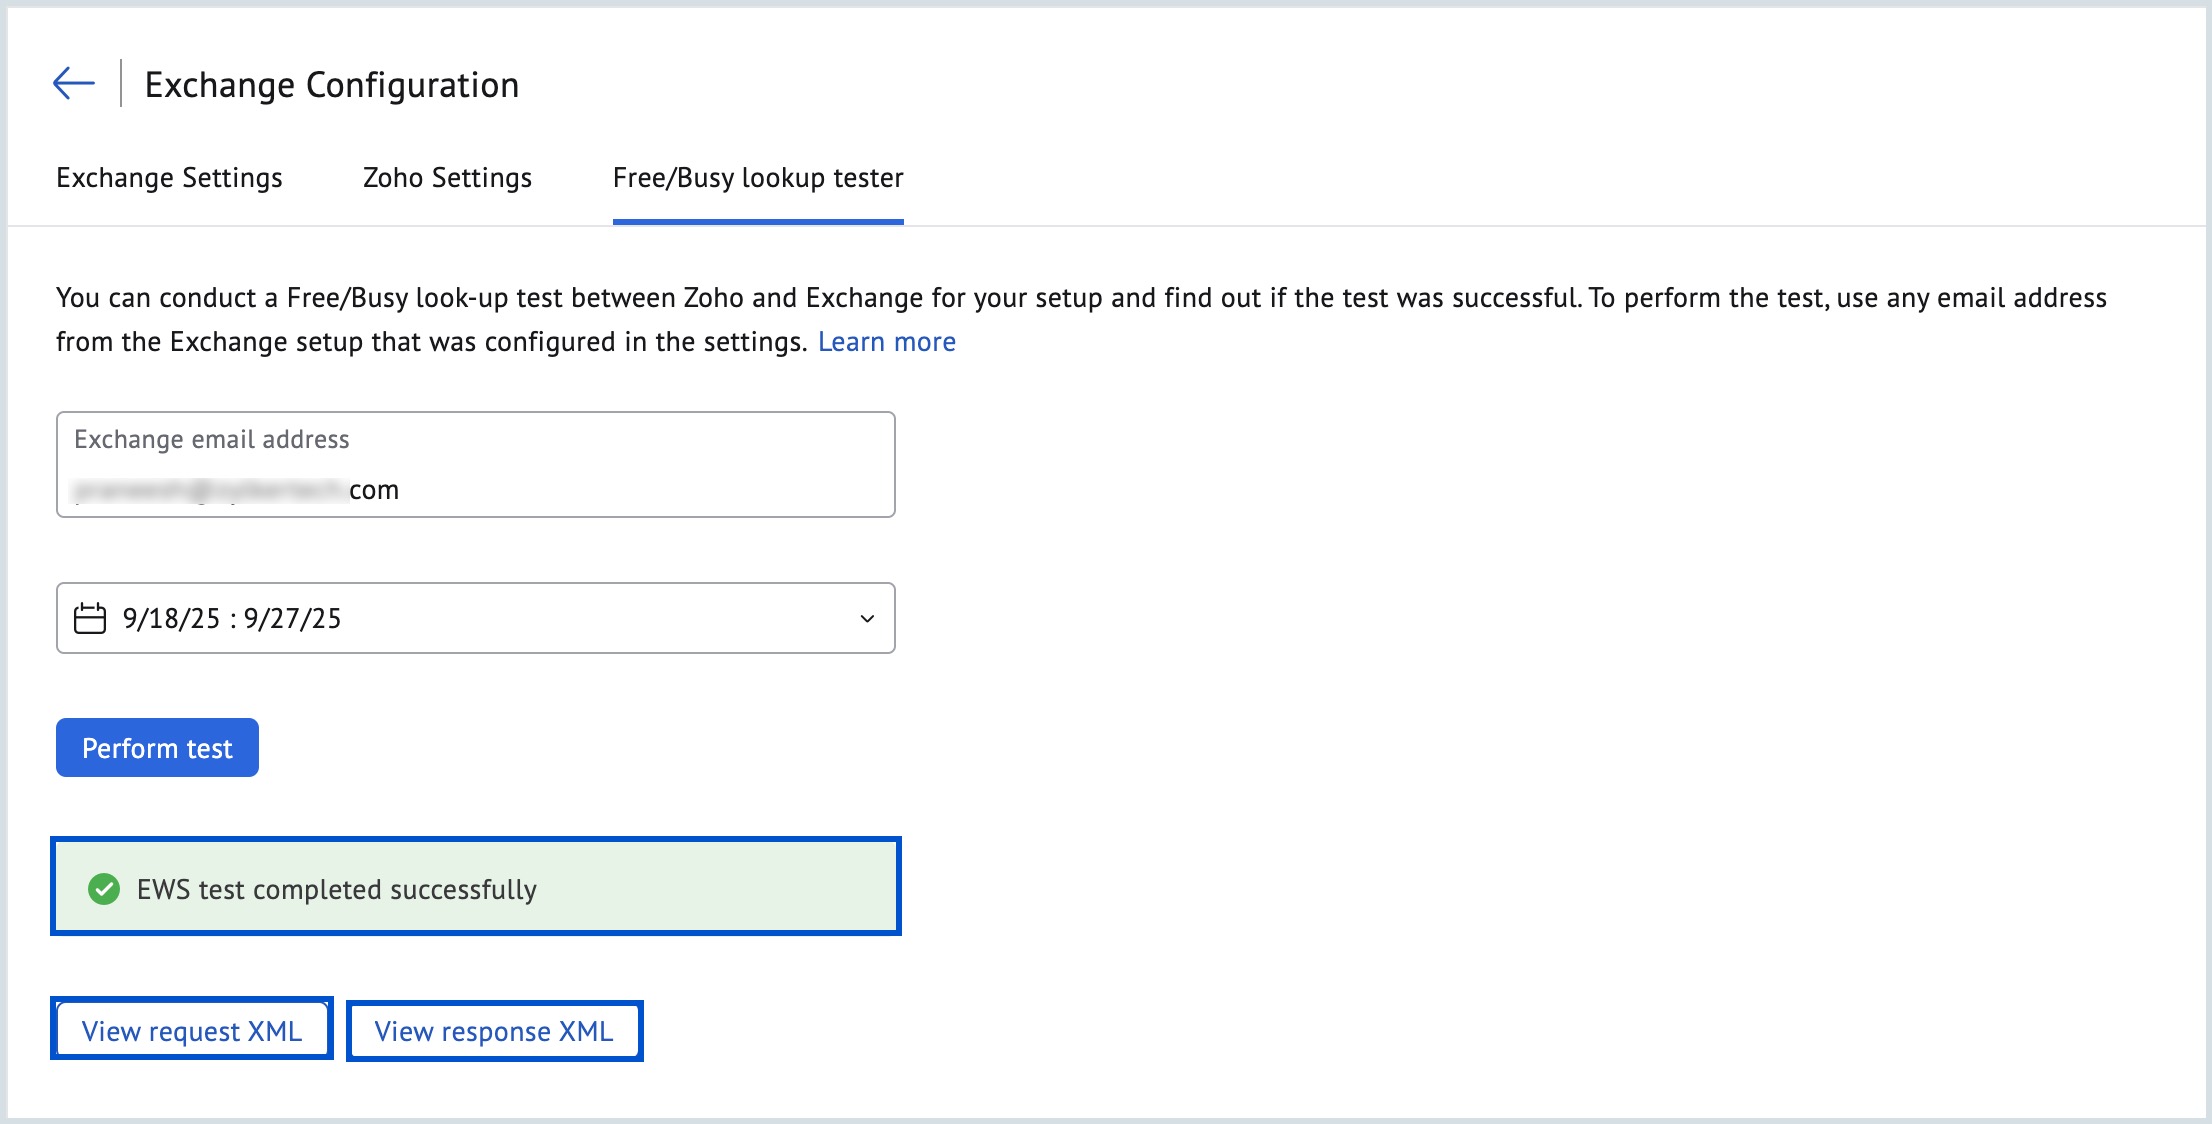Open View response XML

click(494, 1031)
